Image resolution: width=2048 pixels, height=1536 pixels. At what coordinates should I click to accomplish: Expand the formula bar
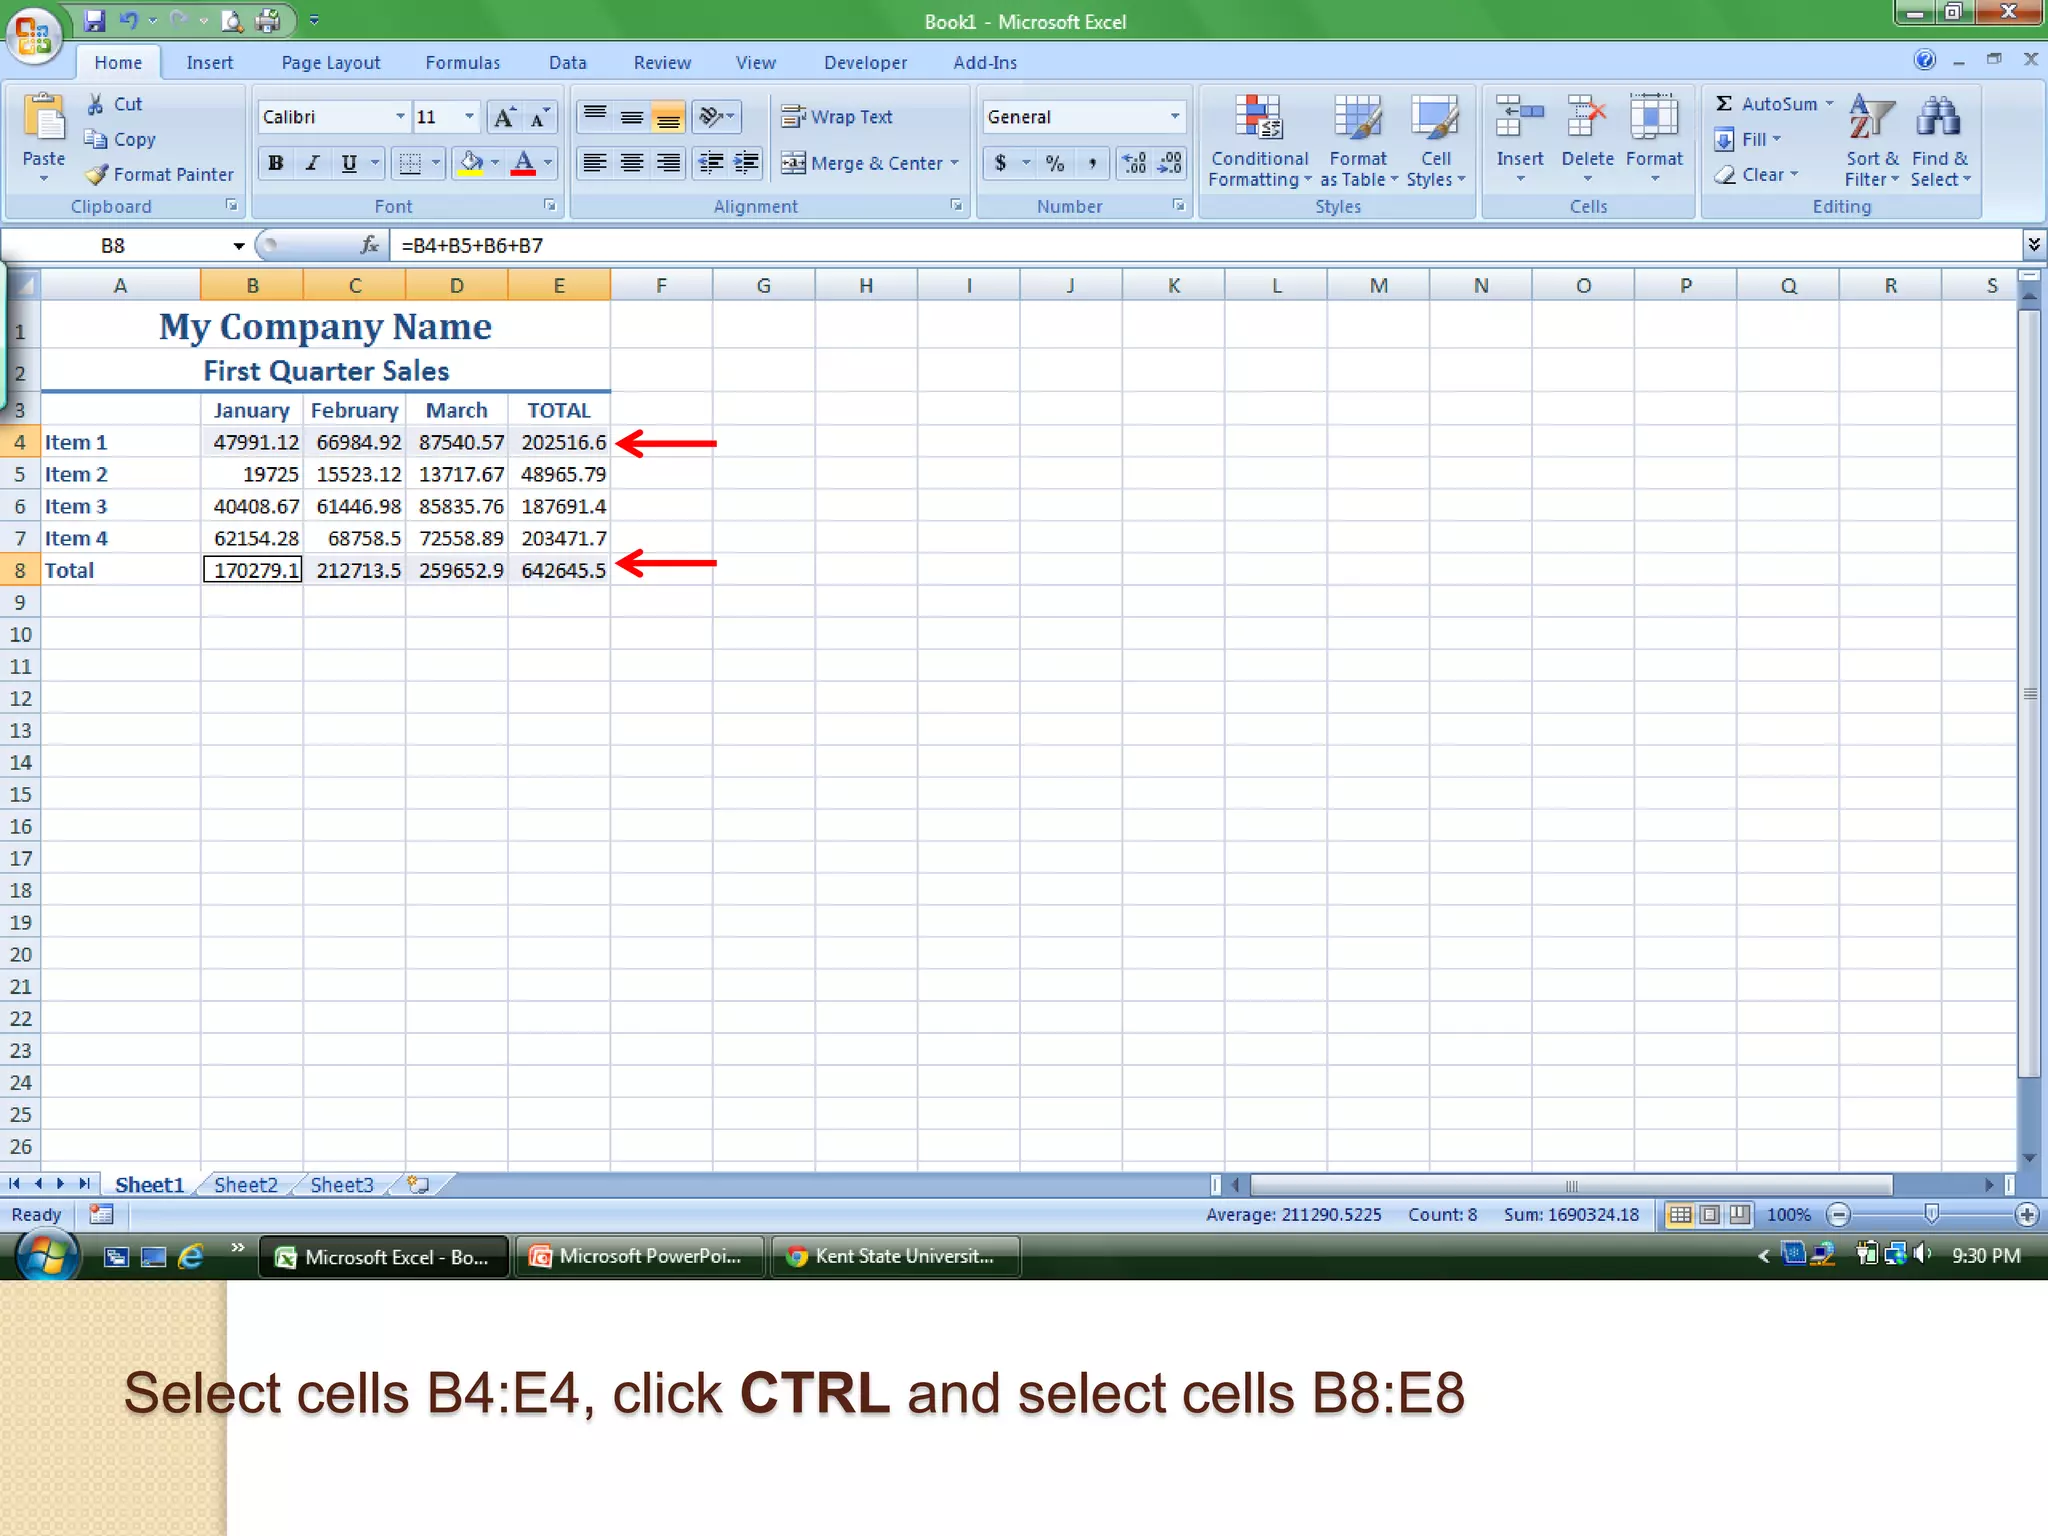[x=2033, y=245]
